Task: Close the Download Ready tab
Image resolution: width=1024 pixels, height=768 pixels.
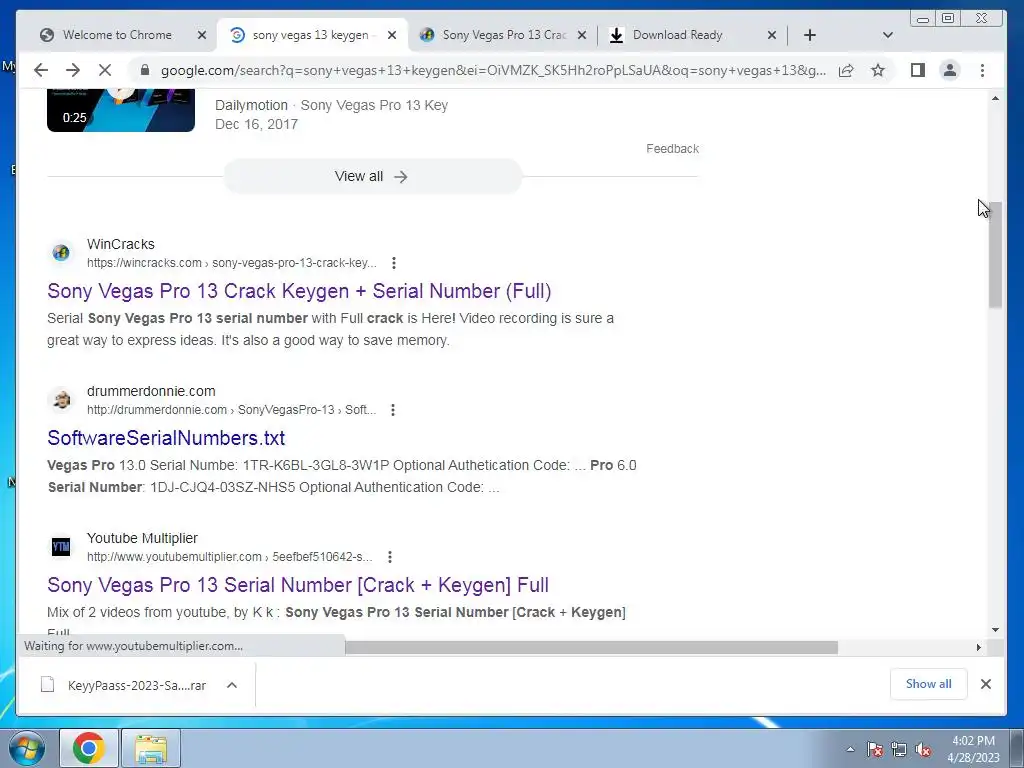Action: pos(771,35)
